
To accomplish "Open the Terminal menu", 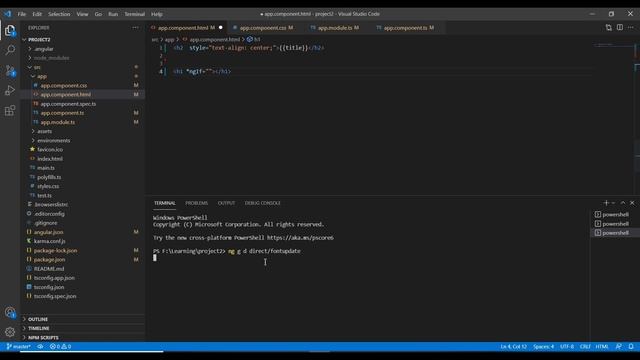I will click(135, 14).
